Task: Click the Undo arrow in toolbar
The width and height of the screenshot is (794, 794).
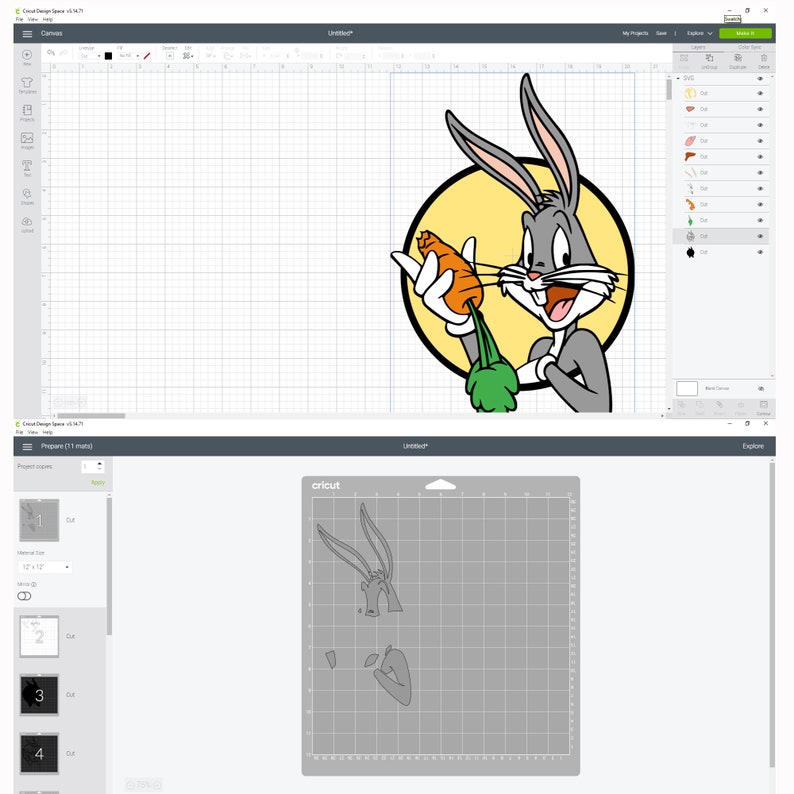Action: 51,53
